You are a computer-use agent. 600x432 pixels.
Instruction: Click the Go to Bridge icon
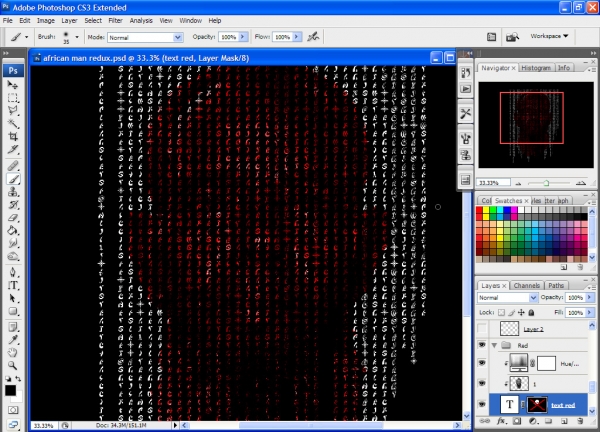[512, 37]
